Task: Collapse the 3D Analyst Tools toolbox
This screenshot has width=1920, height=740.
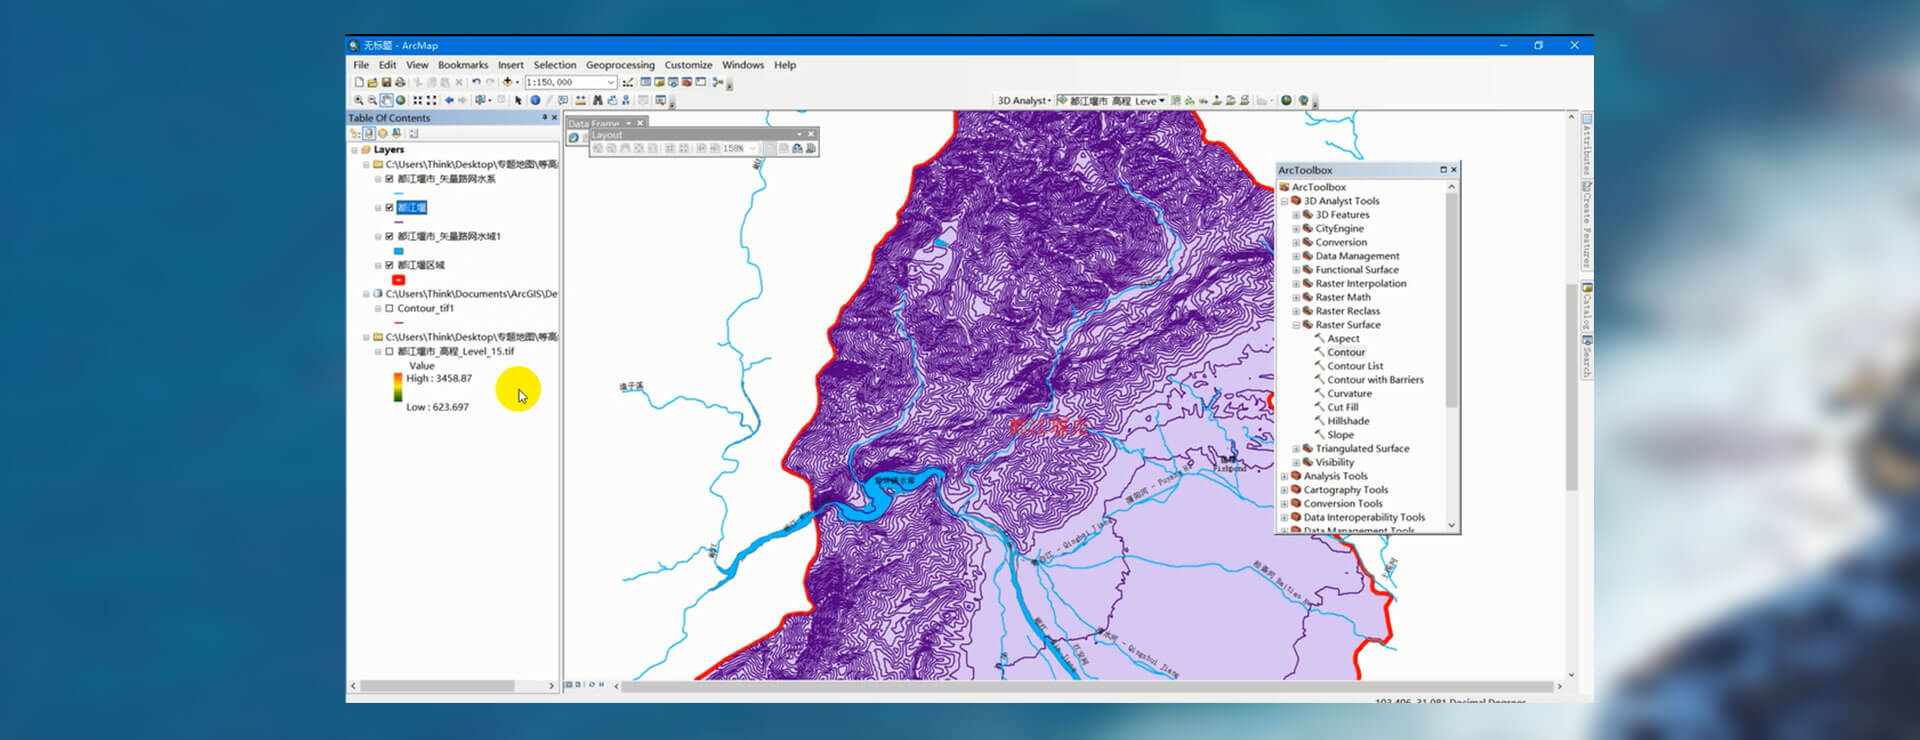Action: [x=1284, y=201]
